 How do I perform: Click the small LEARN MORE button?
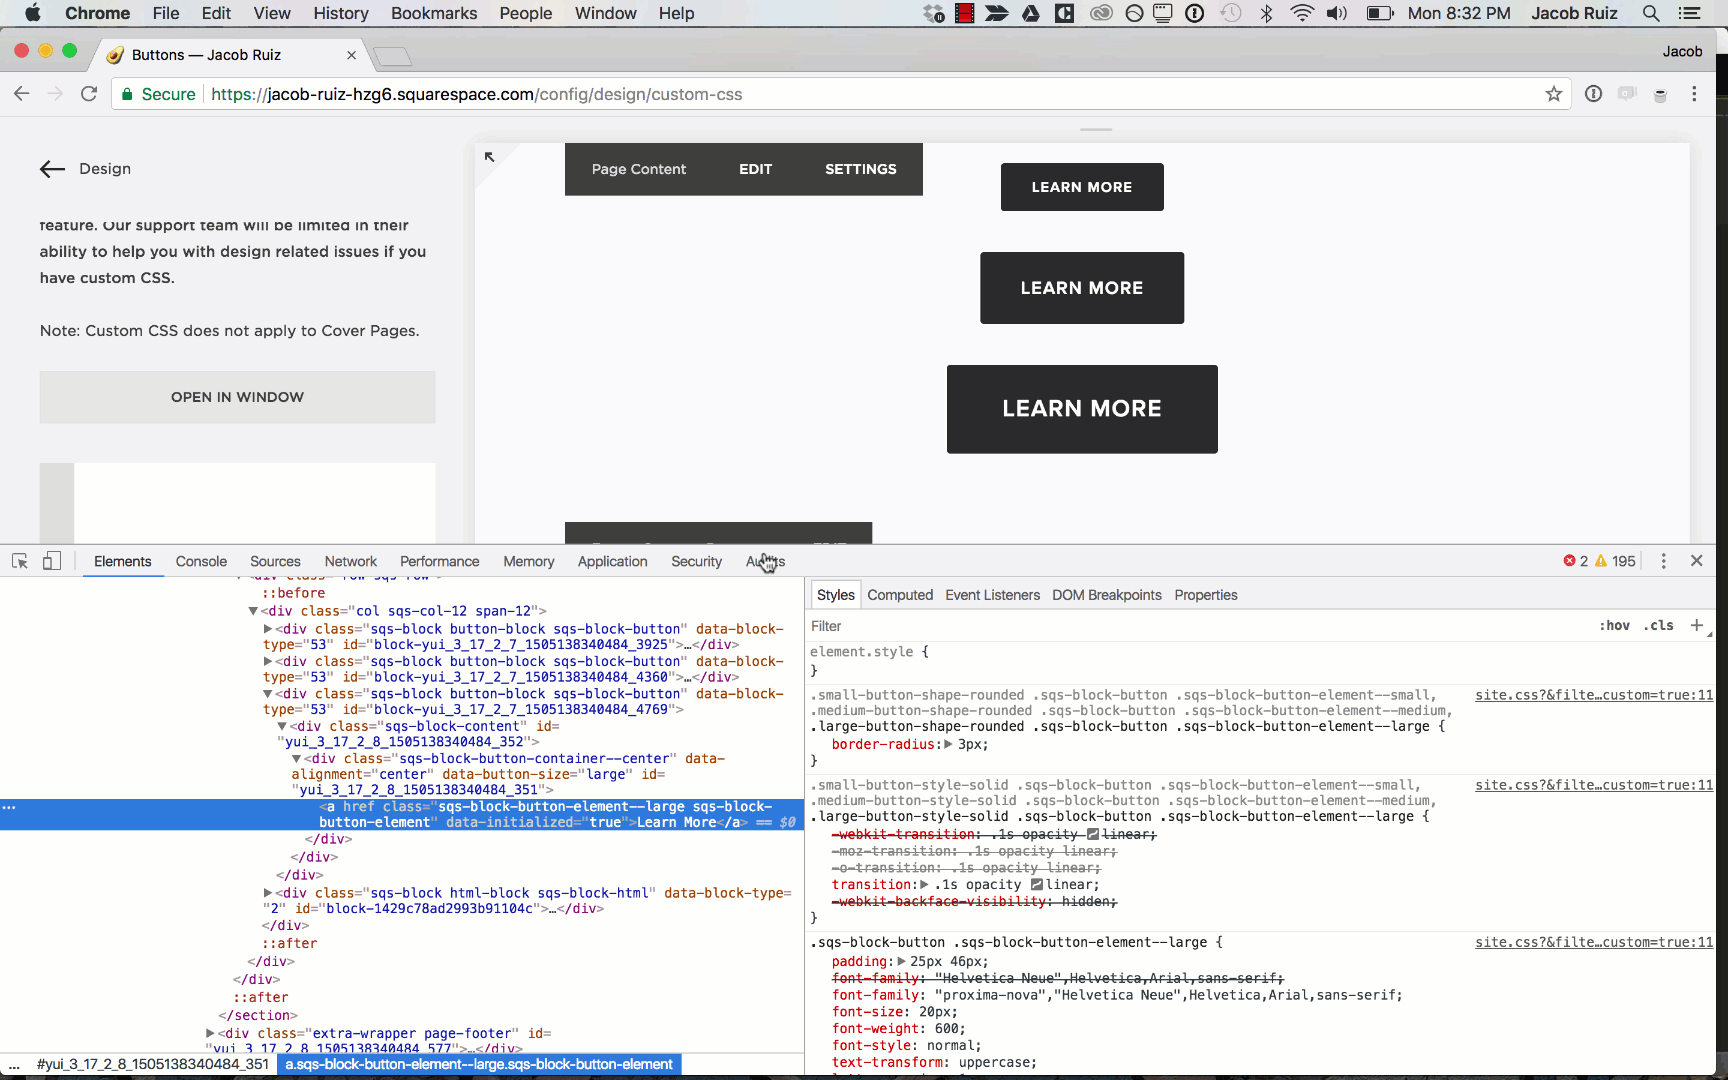click(x=1082, y=187)
